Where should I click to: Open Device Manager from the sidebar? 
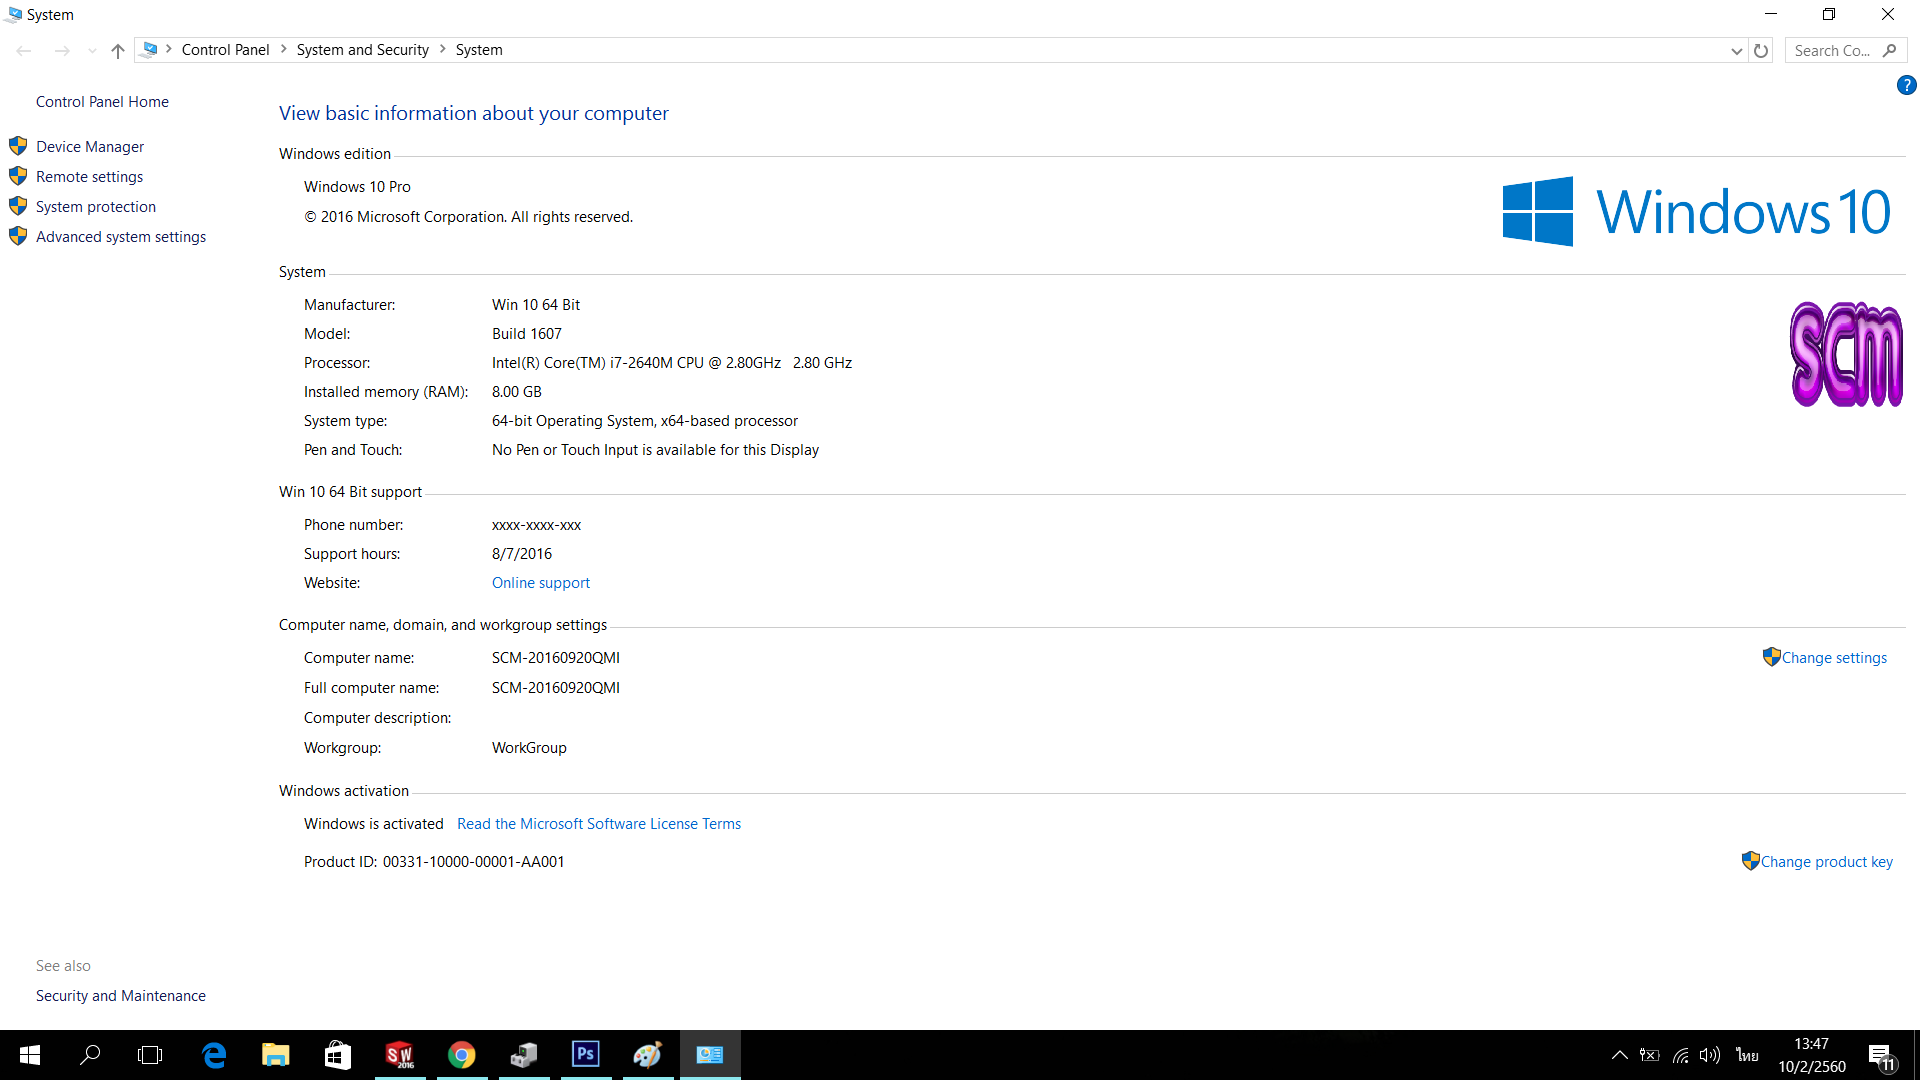(90, 147)
